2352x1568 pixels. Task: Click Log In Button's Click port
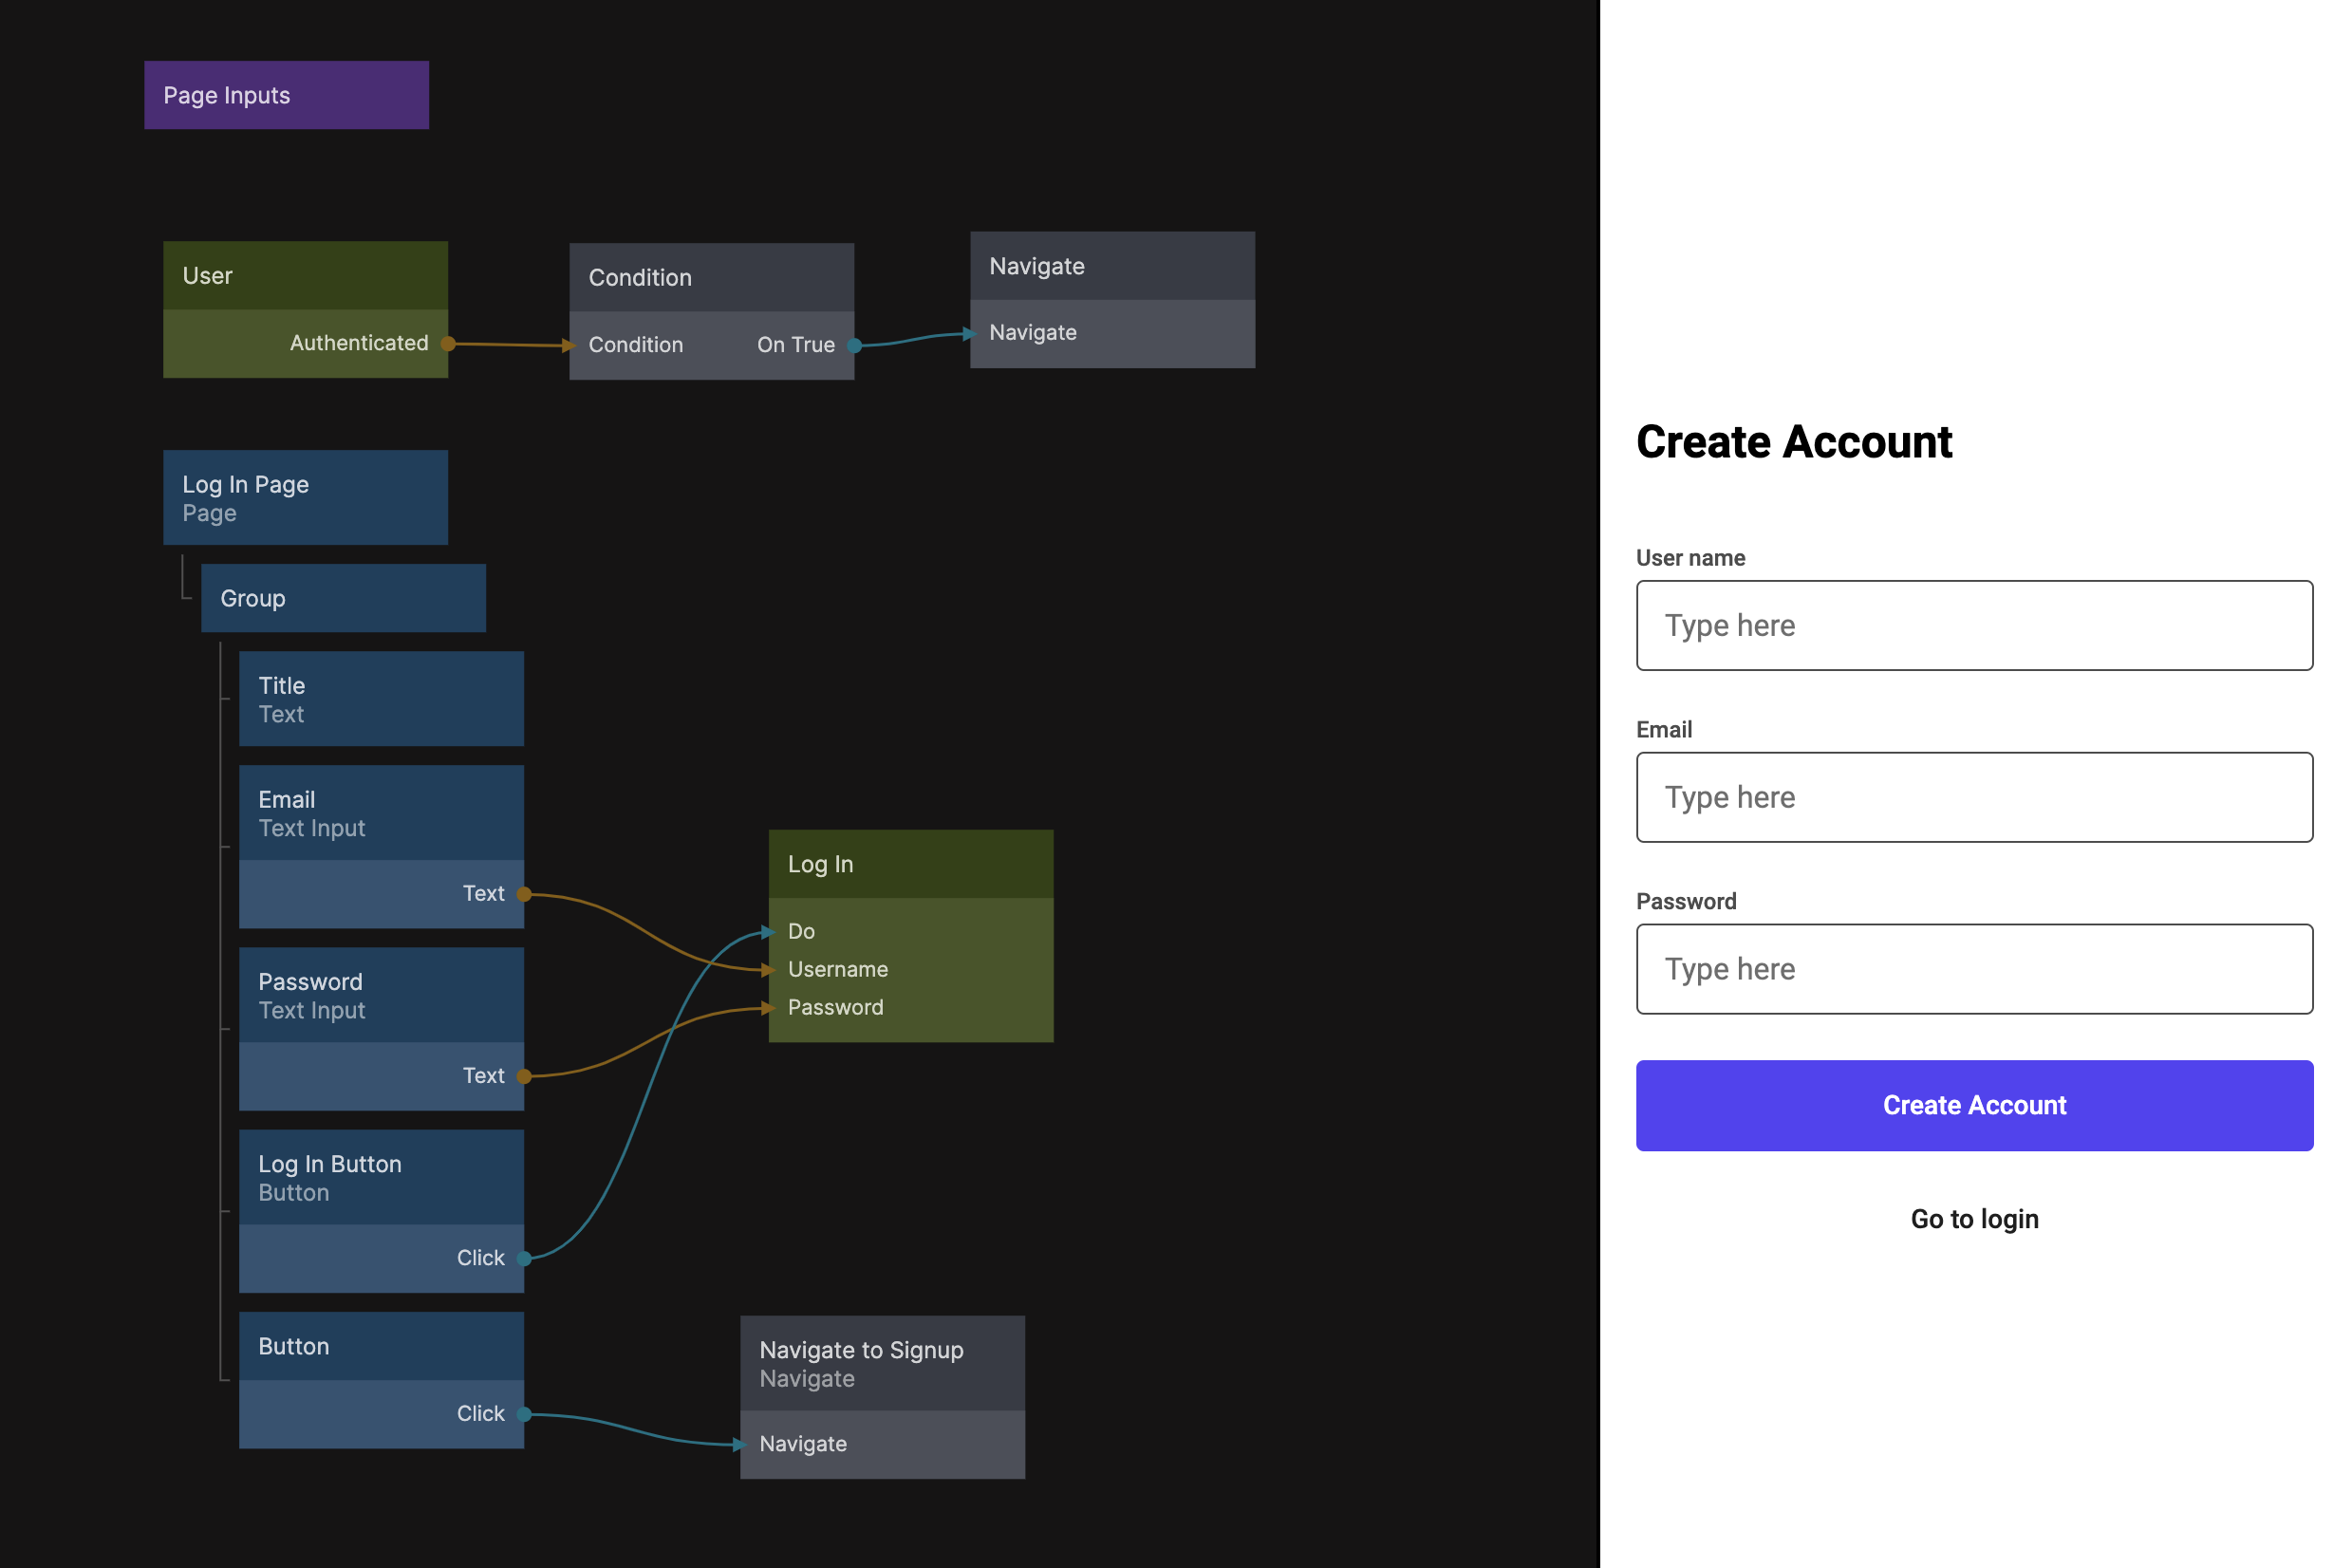pos(524,1259)
